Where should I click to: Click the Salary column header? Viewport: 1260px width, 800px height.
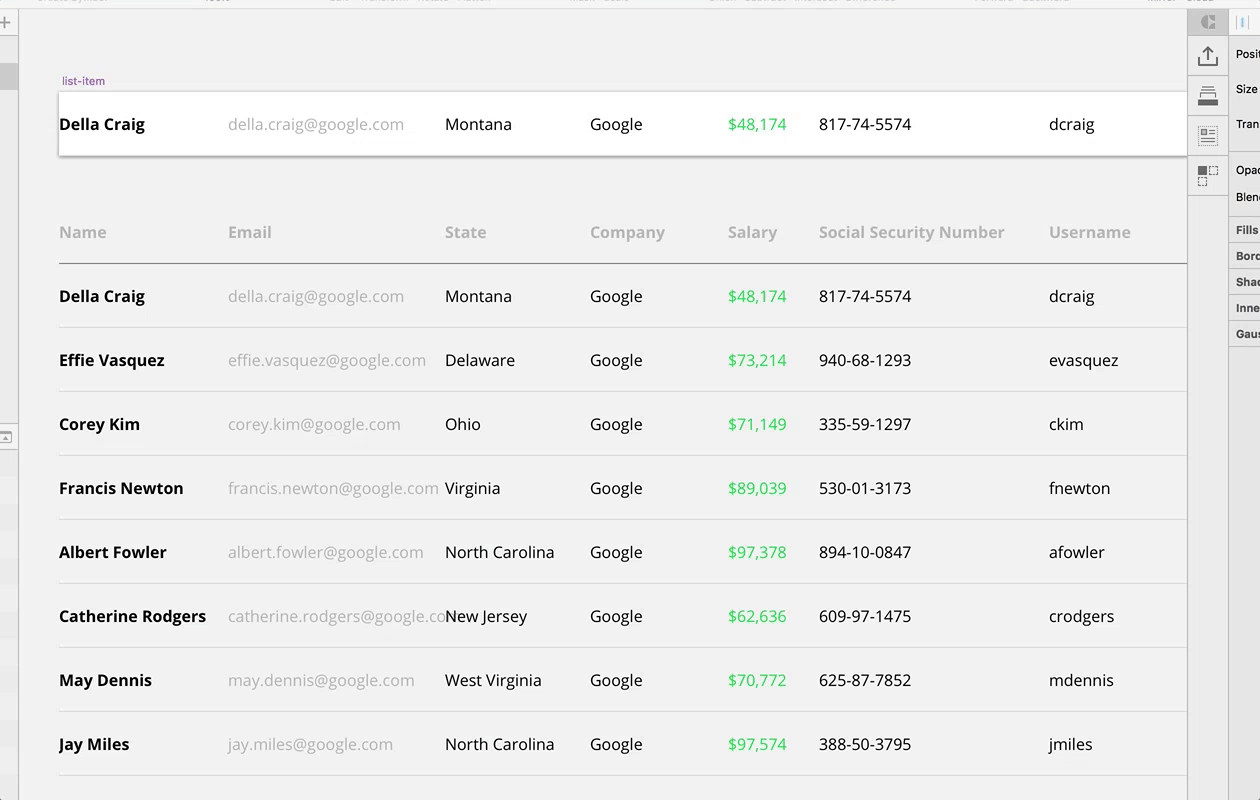pyautogui.click(x=752, y=233)
